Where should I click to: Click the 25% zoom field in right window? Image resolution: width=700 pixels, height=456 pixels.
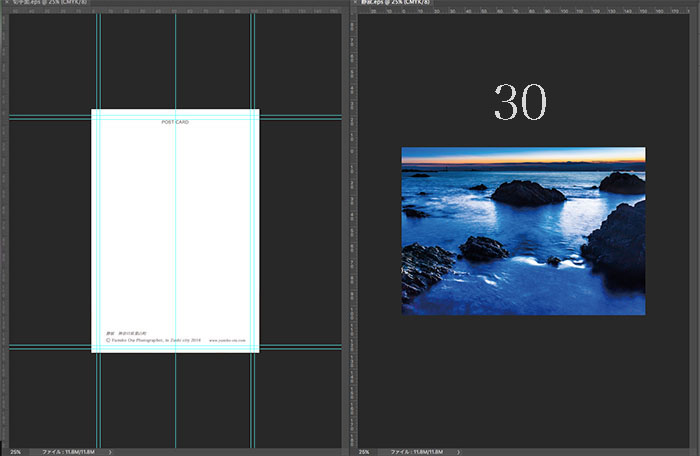364,452
